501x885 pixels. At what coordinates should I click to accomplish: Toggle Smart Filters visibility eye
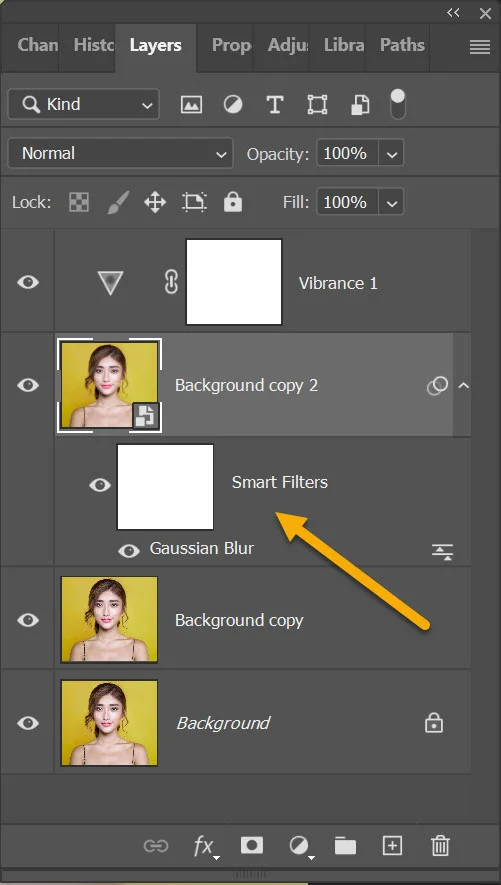[100, 485]
